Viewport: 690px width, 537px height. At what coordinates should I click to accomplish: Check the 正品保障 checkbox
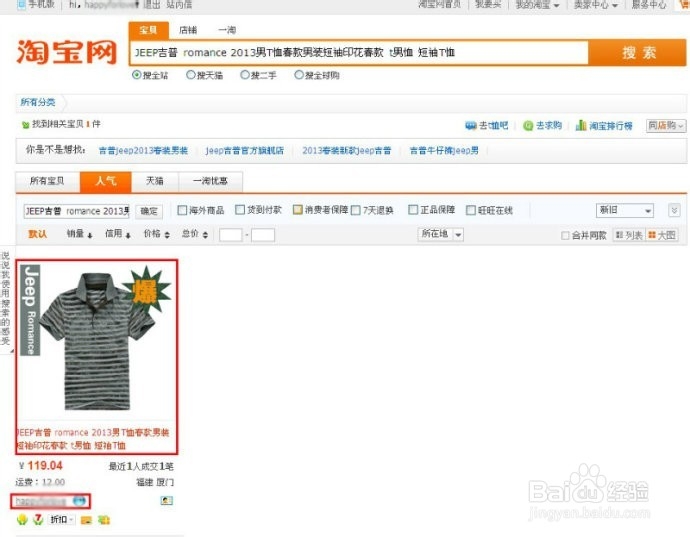tap(413, 210)
